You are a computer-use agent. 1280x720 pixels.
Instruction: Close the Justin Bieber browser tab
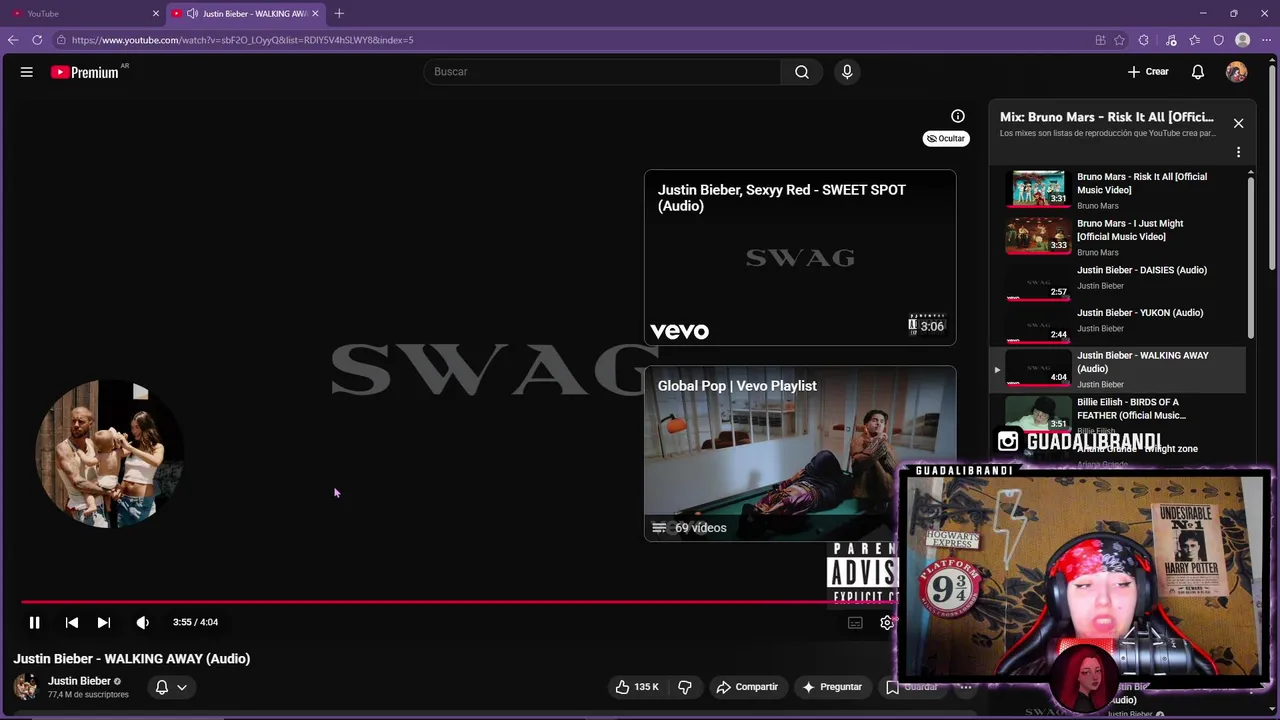click(315, 14)
